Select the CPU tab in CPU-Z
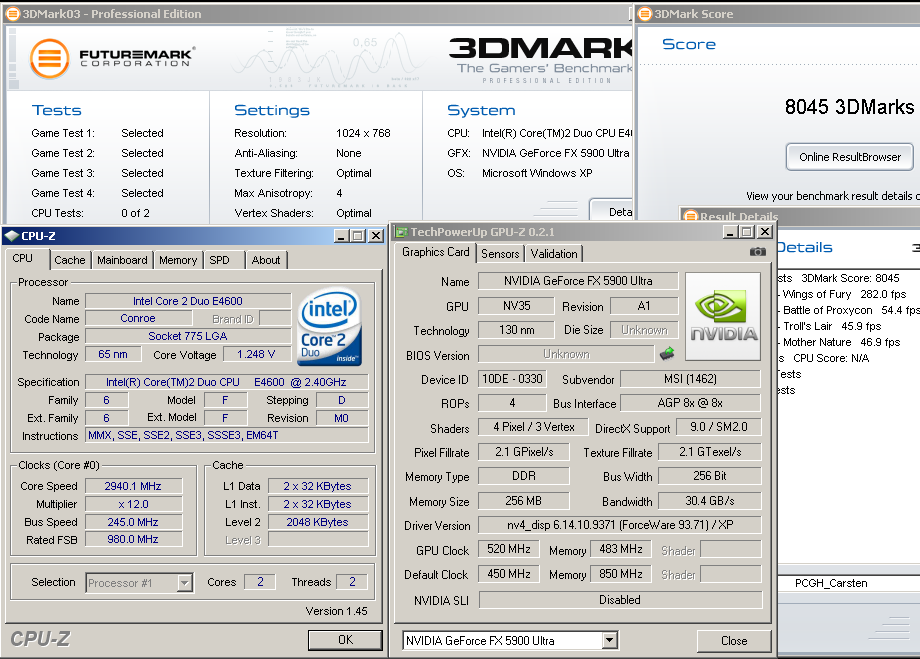920x659 pixels. (23, 258)
